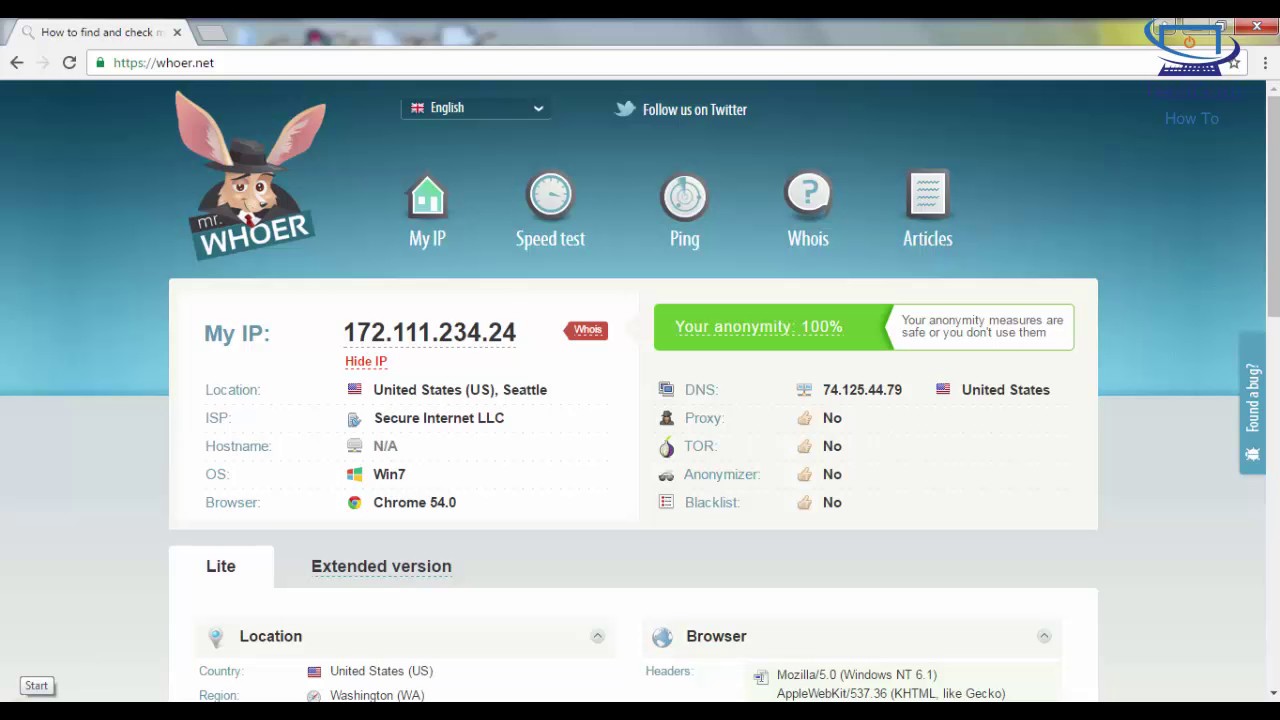
Task: Click the Chrome icon beside Chrome 54.0
Action: (x=354, y=502)
